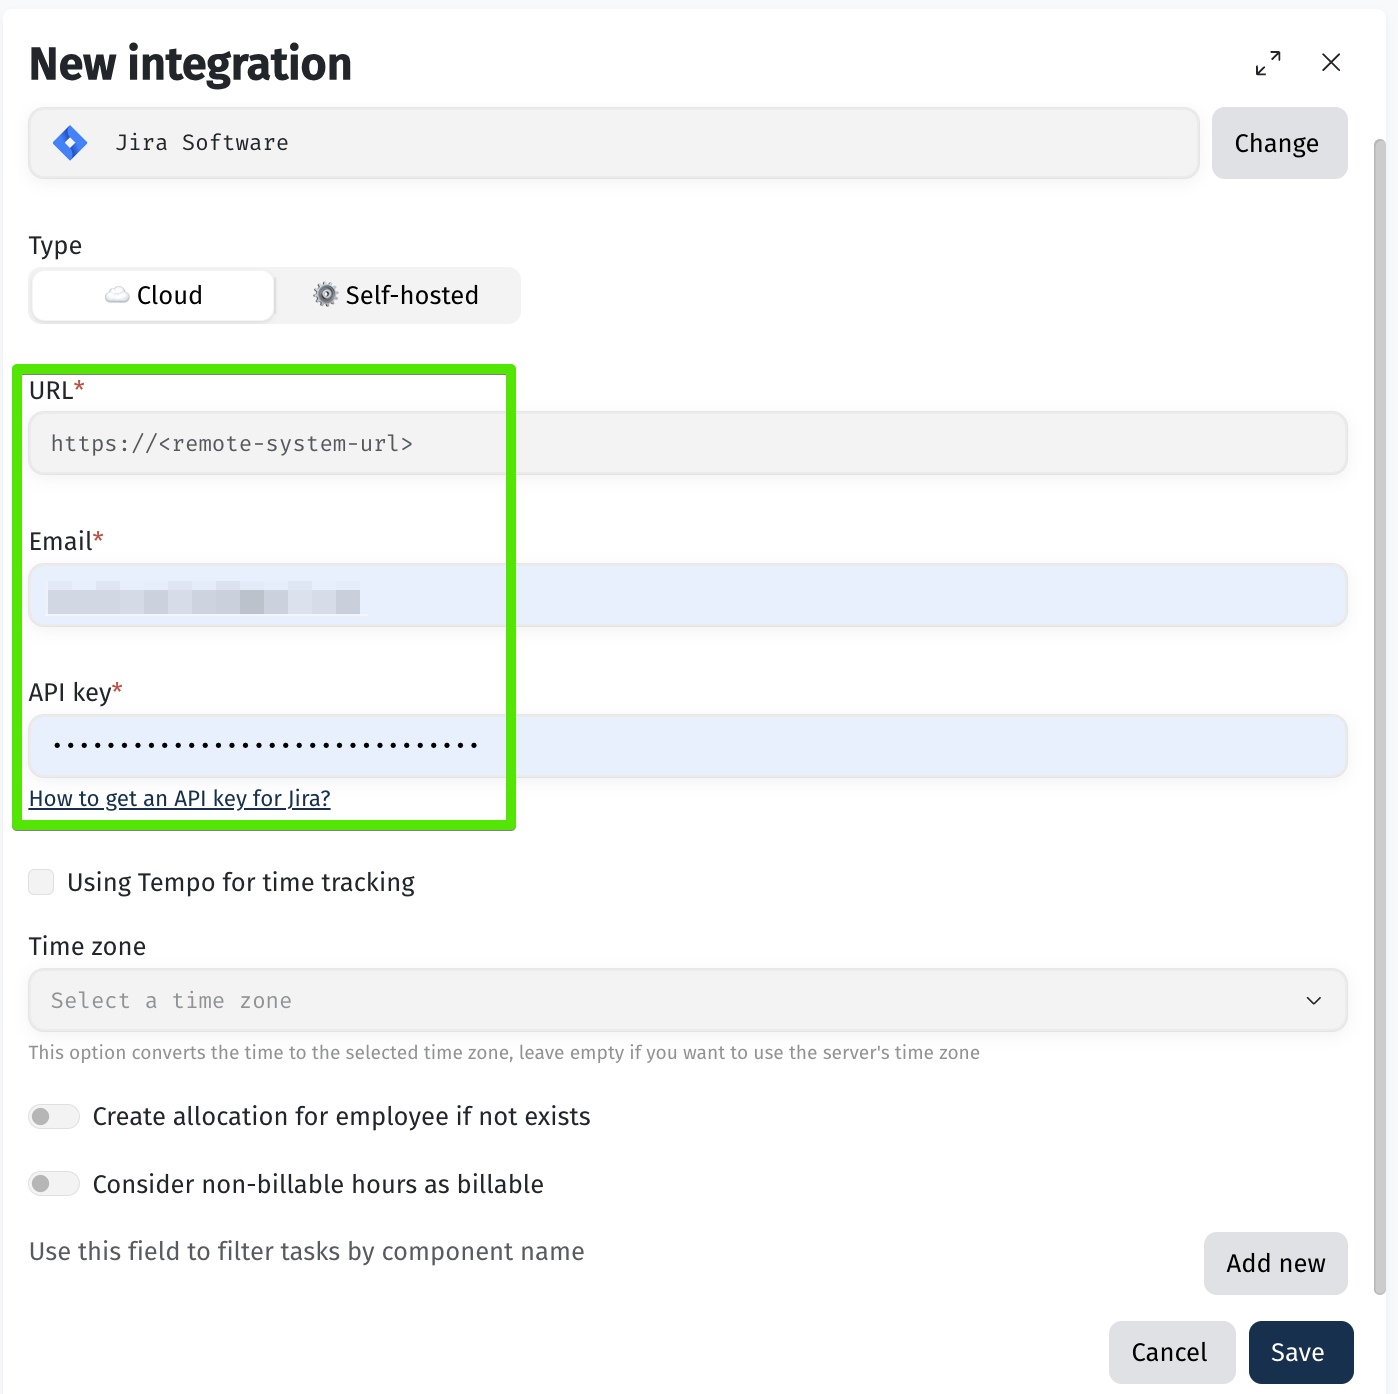Click the Add new button
The width and height of the screenshot is (1398, 1394).
click(1276, 1263)
